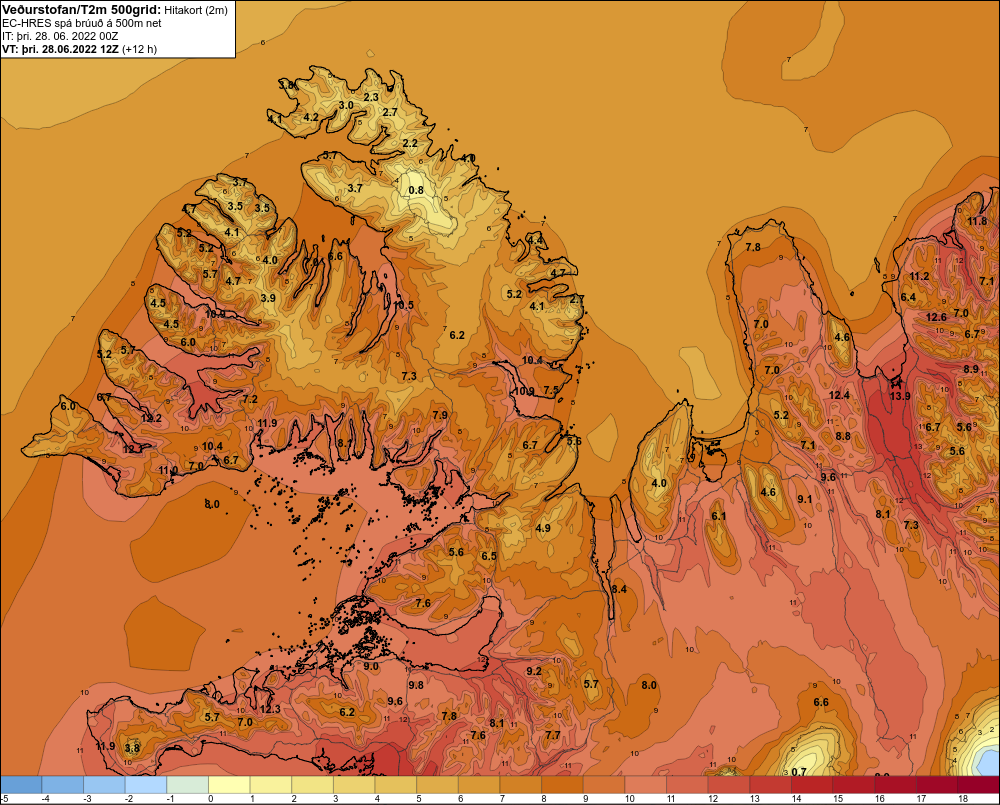This screenshot has height=805, width=1000.
Task: Click the temperature value "8.8"
Action: pos(843,436)
